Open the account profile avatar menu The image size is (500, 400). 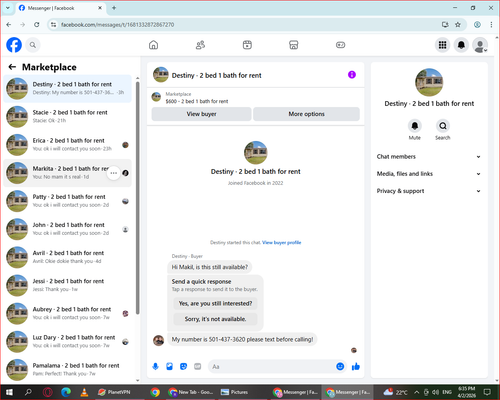(480, 45)
